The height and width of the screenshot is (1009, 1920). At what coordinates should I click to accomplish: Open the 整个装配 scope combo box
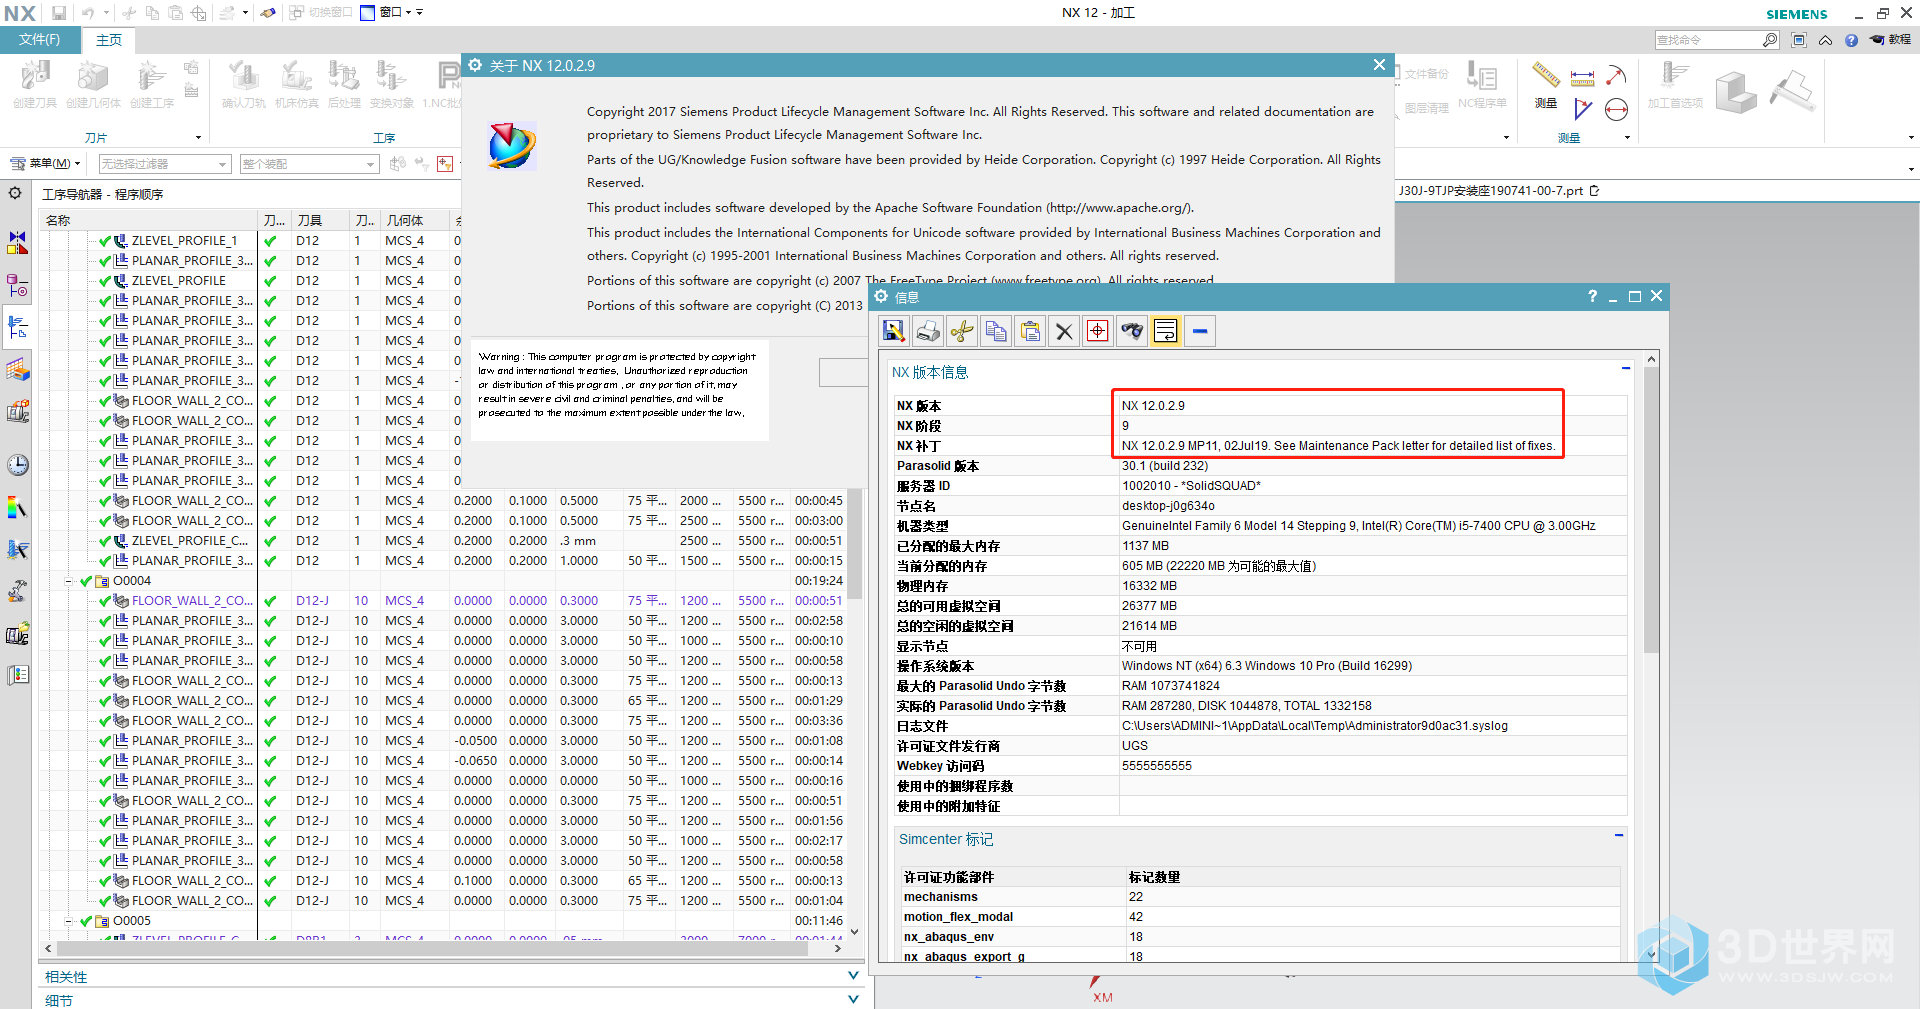(x=309, y=164)
